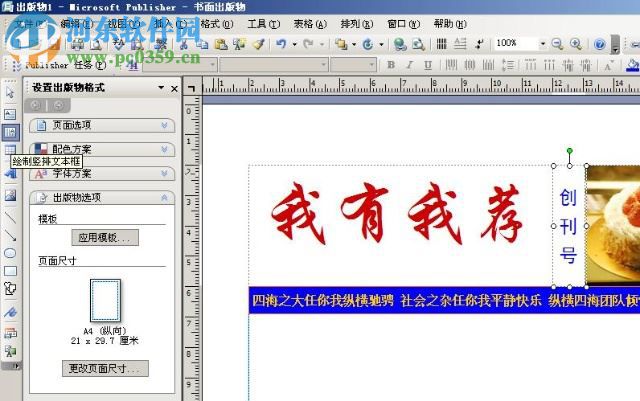Select the Arrow drawing tool
Screen dimensions: 640x401
(x=10, y=235)
